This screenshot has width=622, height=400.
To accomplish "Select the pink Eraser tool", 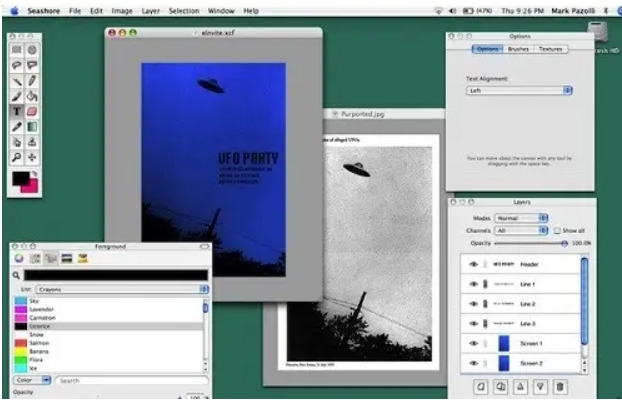I will pos(32,112).
